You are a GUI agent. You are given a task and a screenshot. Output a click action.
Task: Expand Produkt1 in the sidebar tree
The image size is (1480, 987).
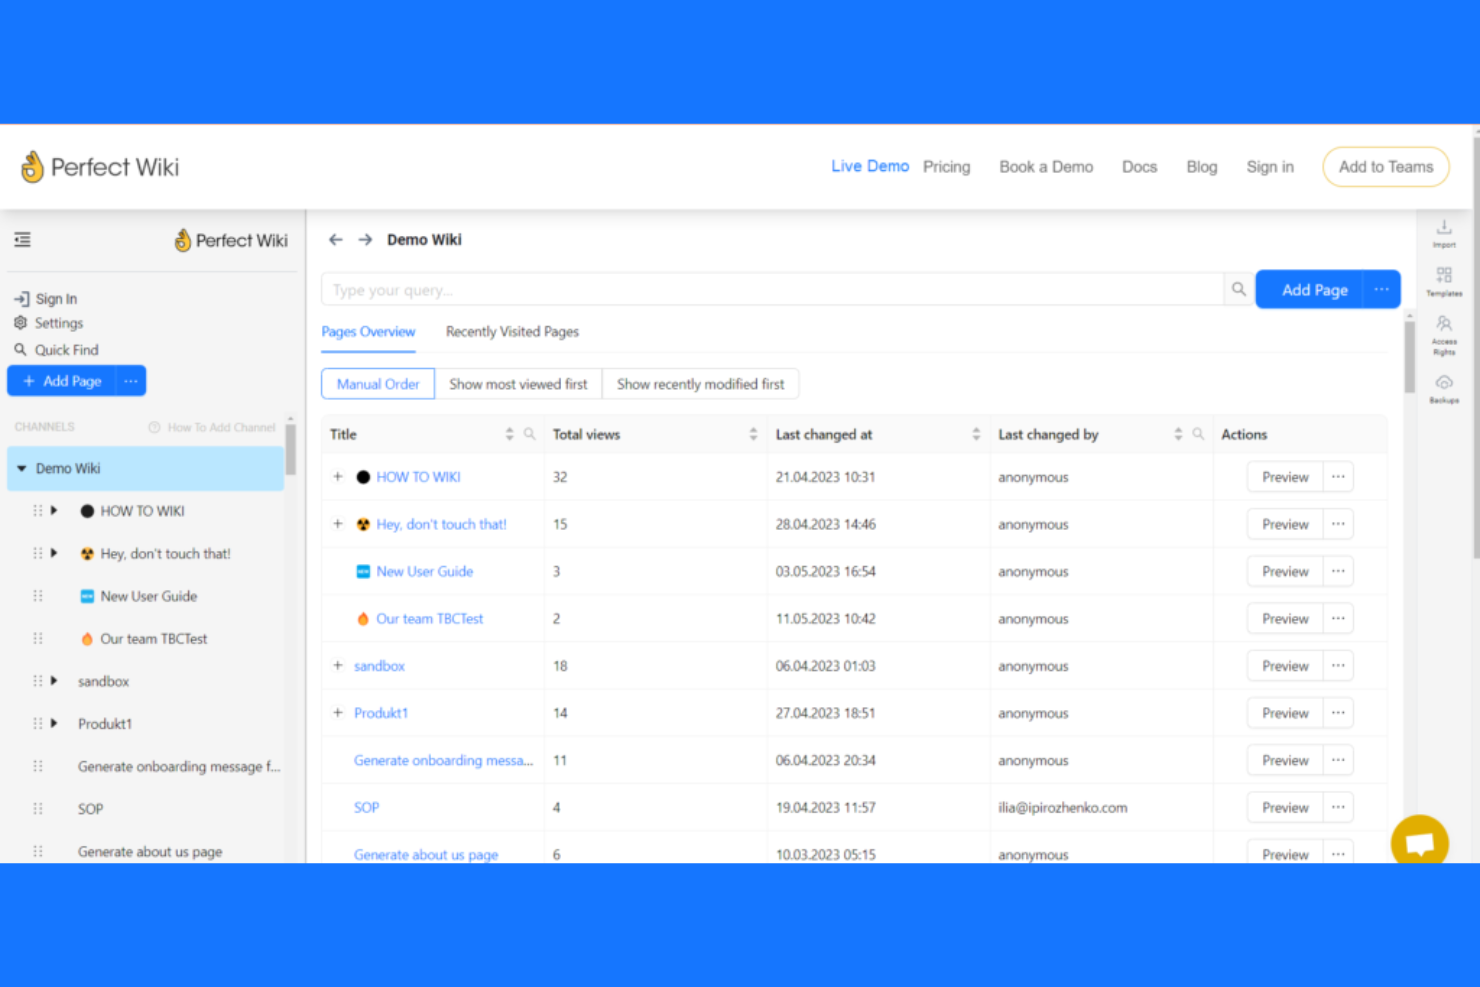(54, 723)
